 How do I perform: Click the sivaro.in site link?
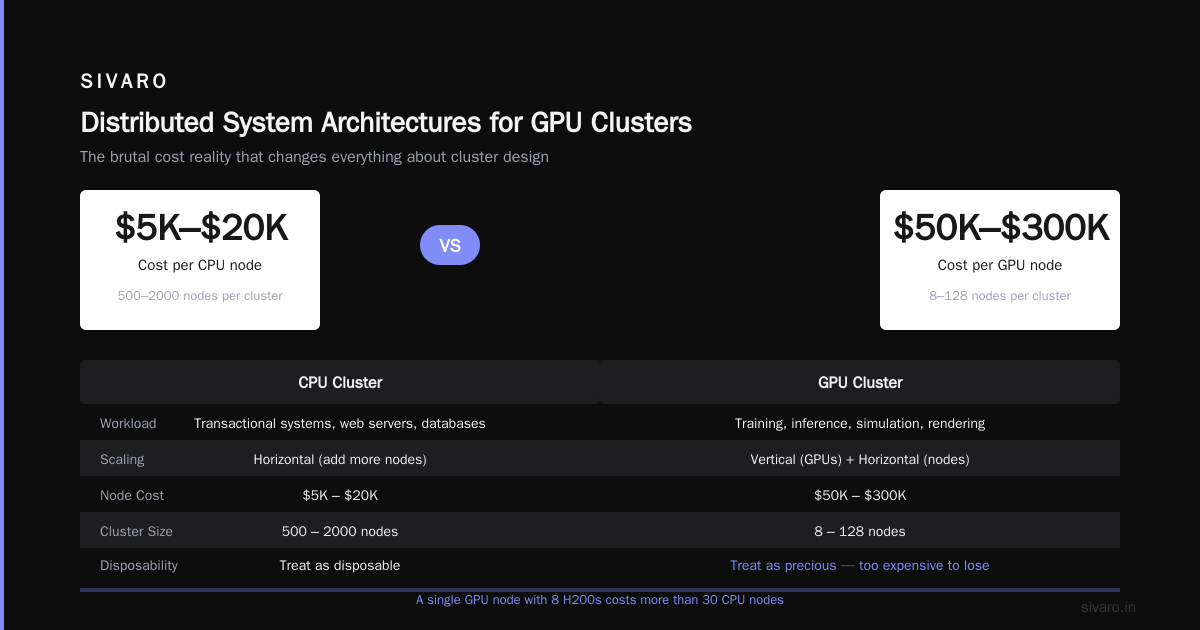[x=1109, y=607]
